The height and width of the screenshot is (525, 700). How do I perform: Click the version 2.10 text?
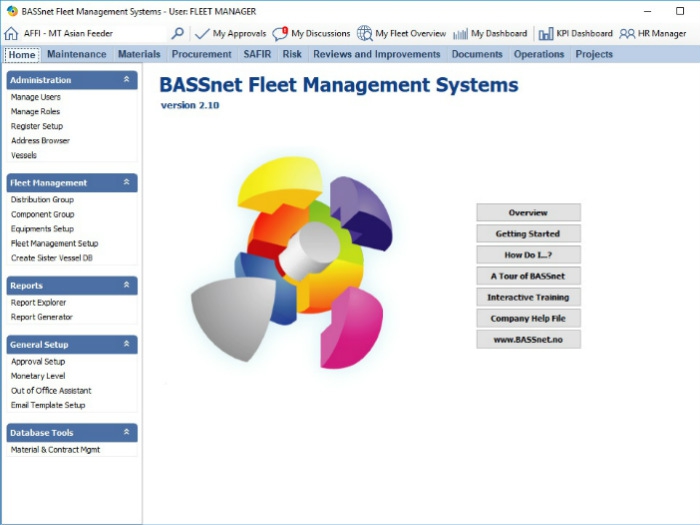pos(190,105)
